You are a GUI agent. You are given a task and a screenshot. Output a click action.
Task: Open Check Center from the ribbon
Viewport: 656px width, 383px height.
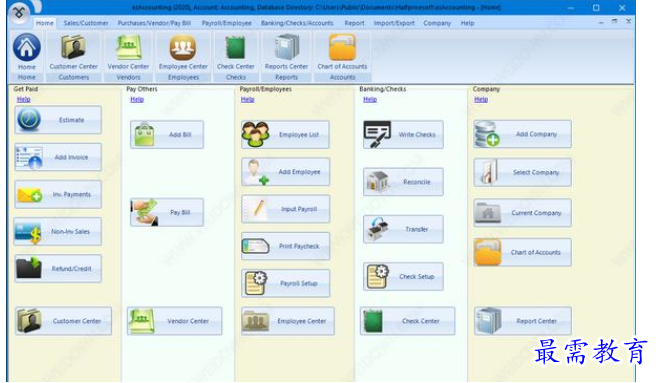(236, 51)
